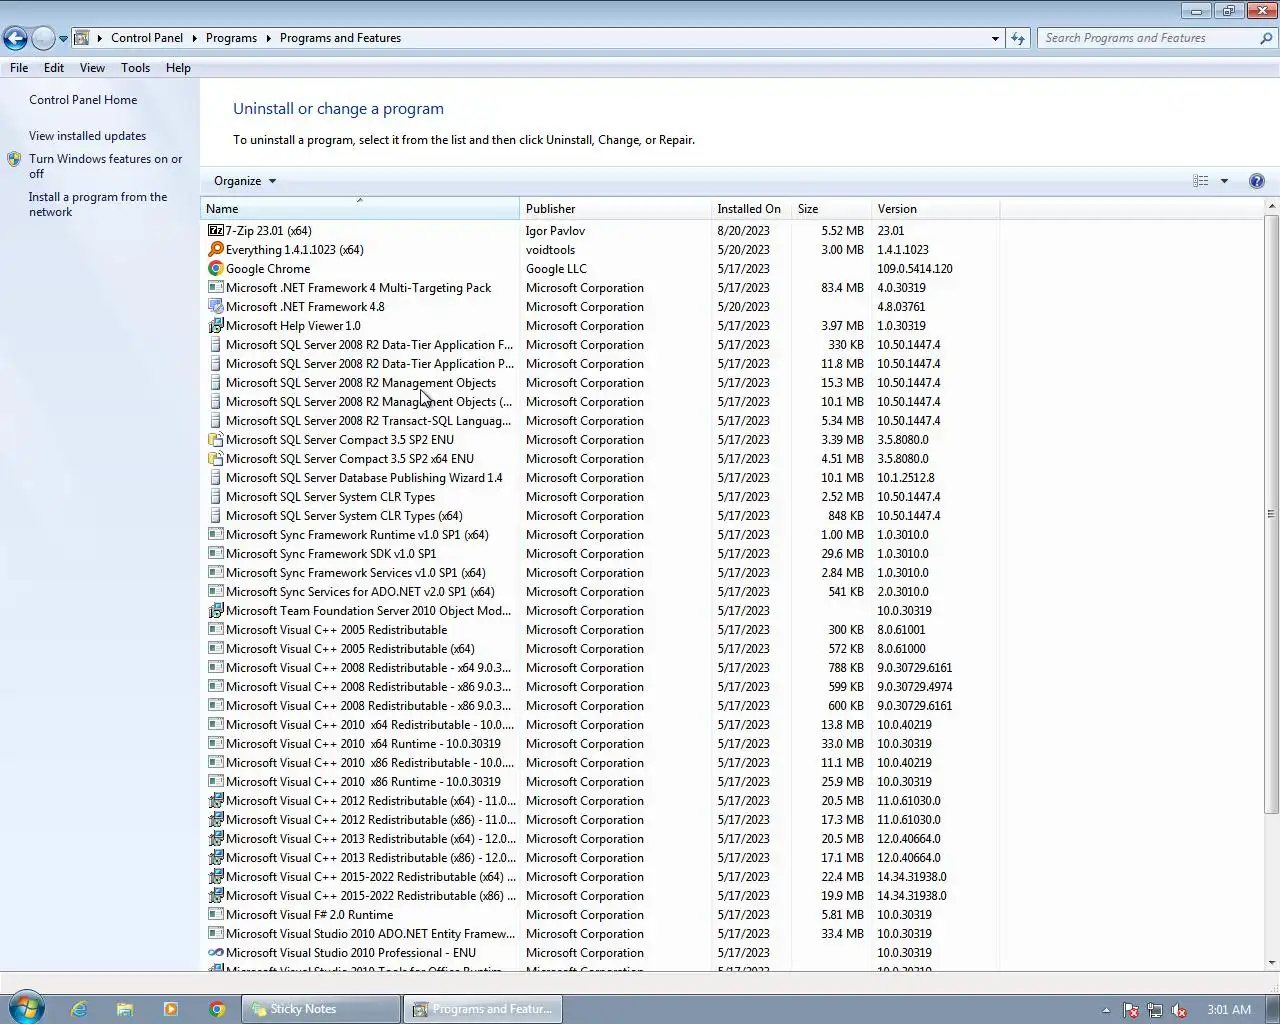The image size is (1280, 1024).
Task: Click the Microsoft Help Viewer 1.0 icon
Action: click(215, 326)
